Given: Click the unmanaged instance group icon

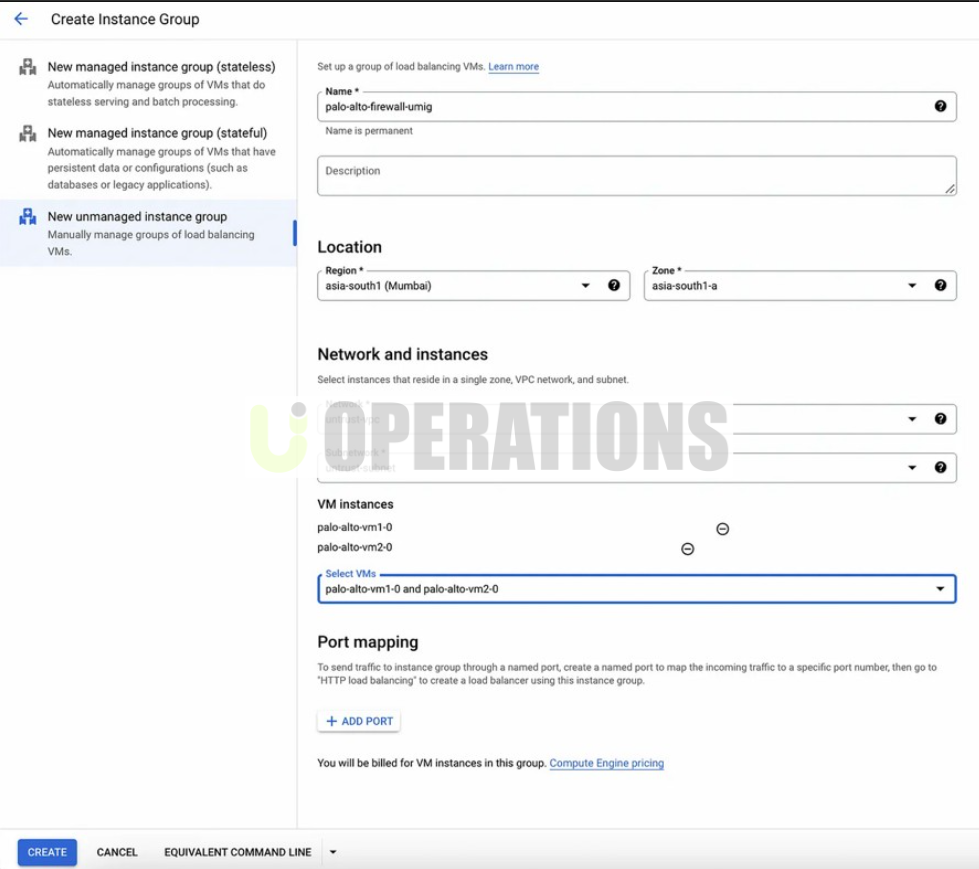Looking at the screenshot, I should tap(27, 217).
